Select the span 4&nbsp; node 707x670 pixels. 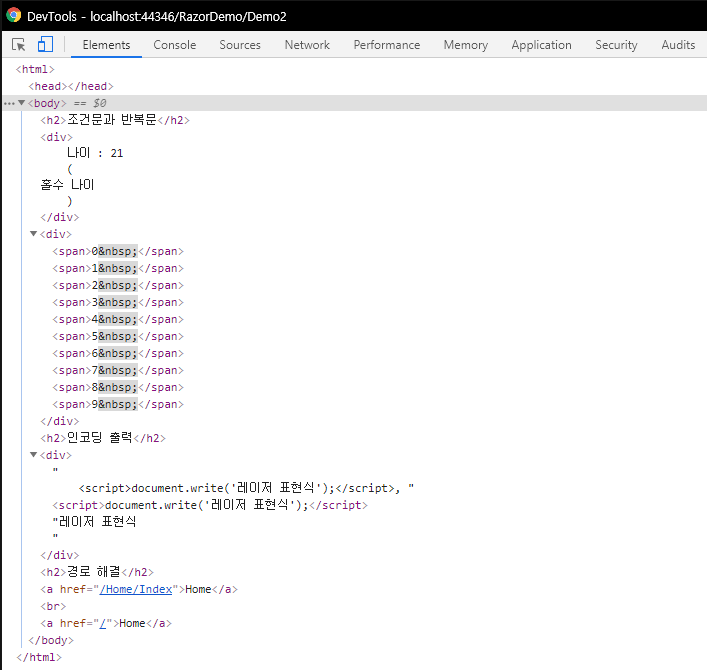tap(118, 319)
